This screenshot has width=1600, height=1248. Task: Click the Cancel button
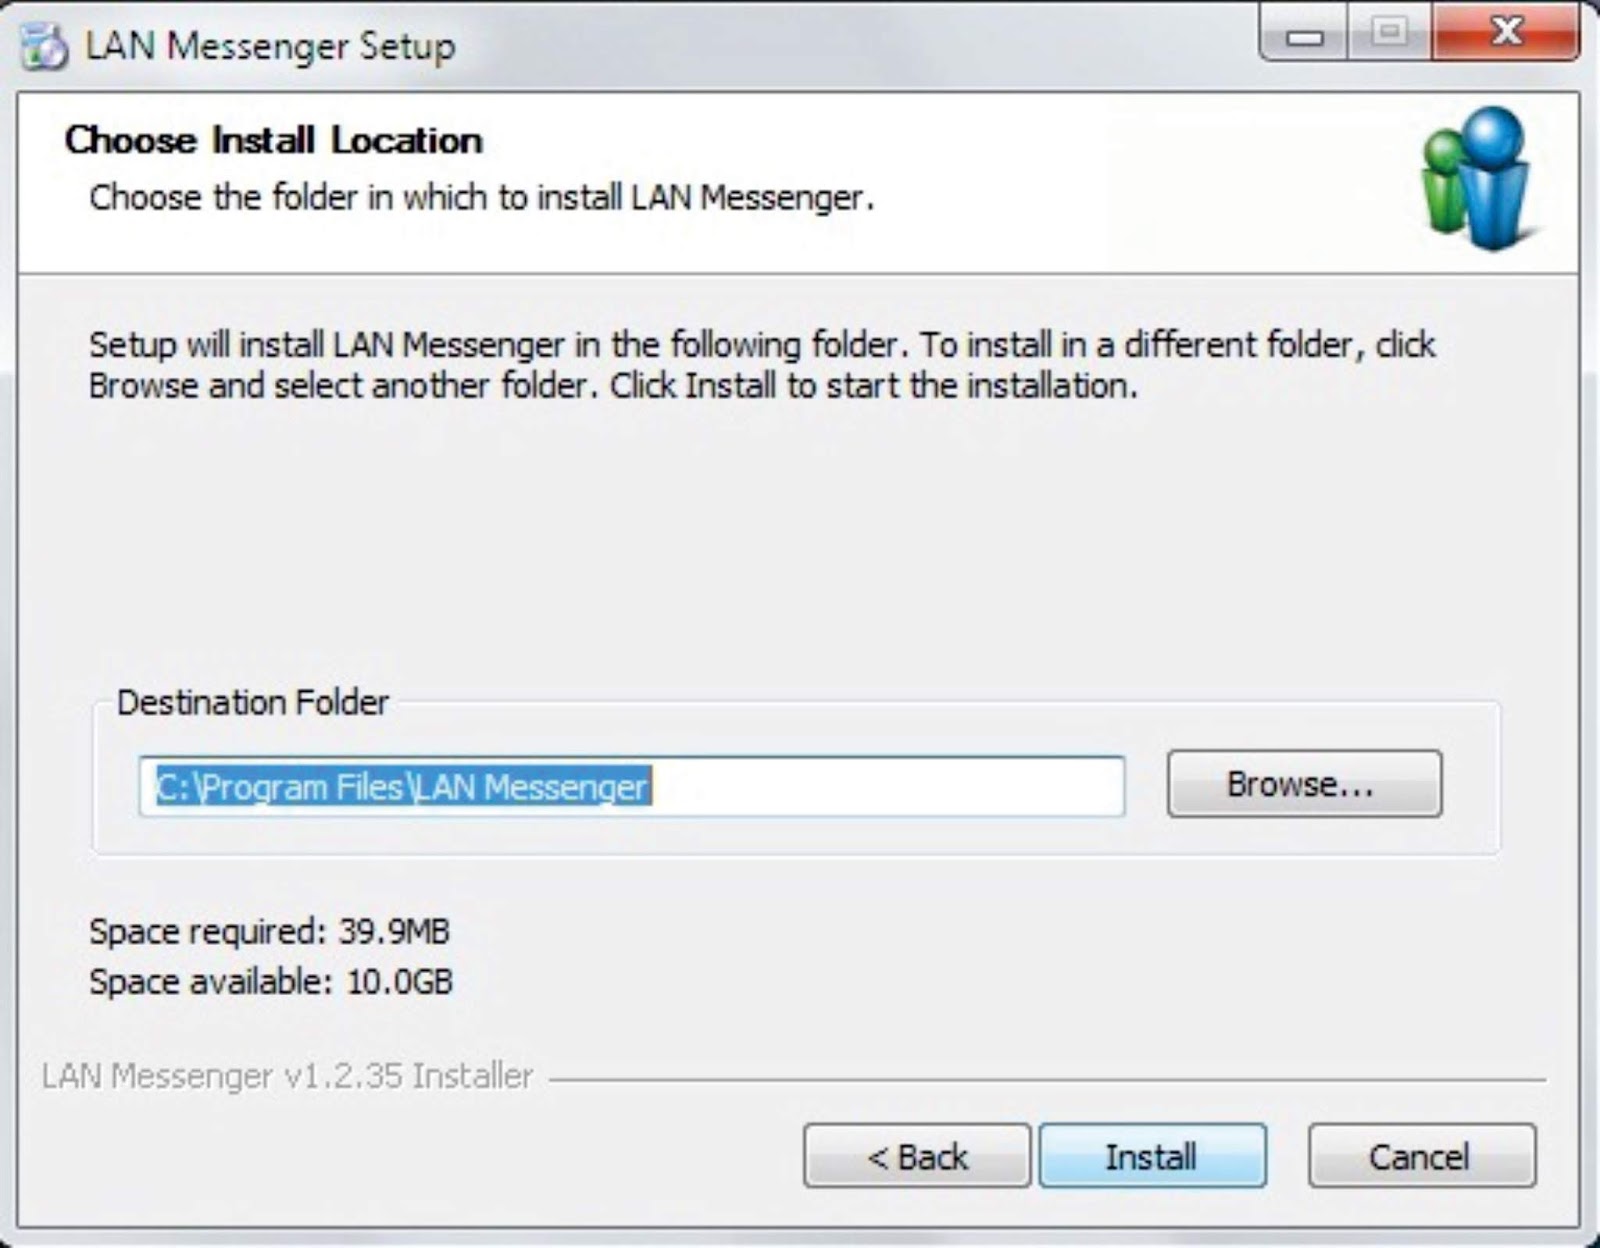point(1421,1156)
